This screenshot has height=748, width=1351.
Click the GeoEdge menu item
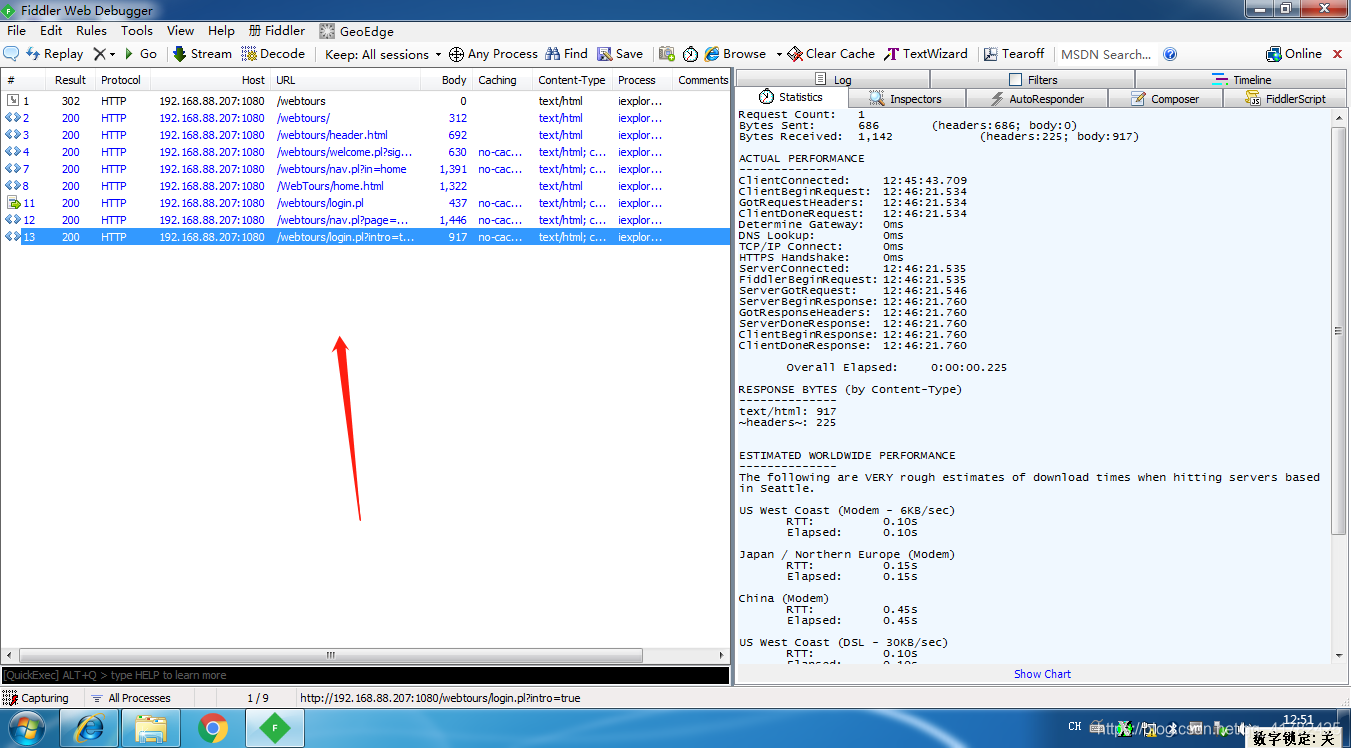(356, 31)
